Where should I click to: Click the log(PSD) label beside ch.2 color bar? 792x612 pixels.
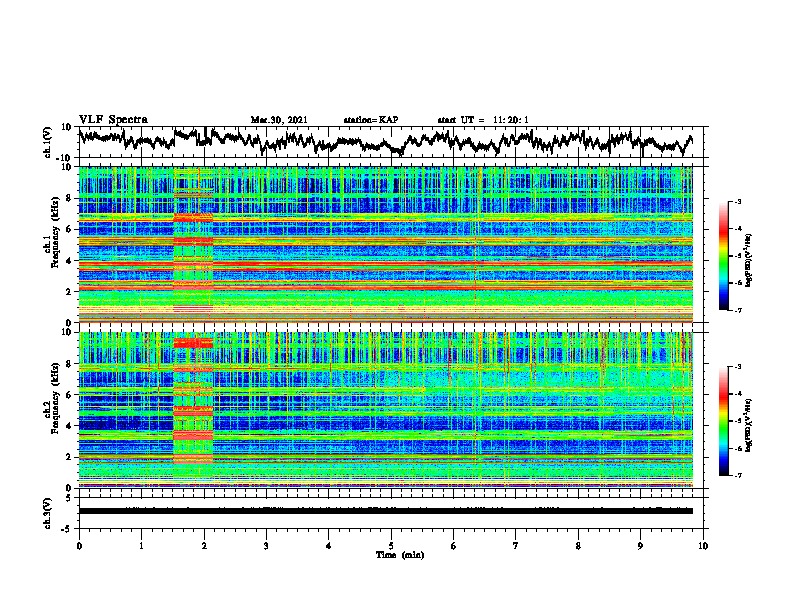(x=748, y=425)
